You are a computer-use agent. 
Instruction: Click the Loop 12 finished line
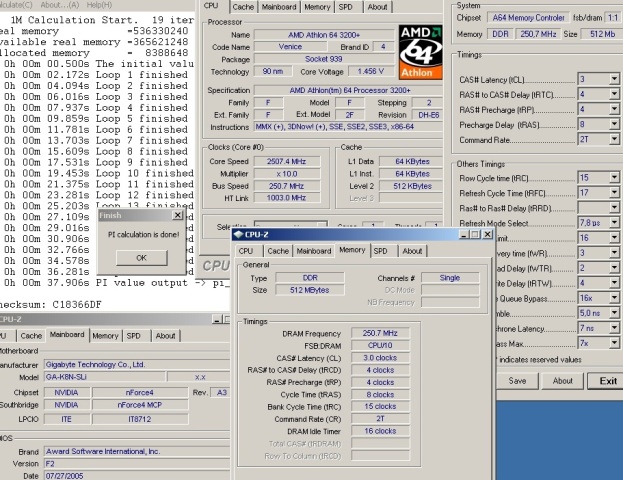coord(98,195)
